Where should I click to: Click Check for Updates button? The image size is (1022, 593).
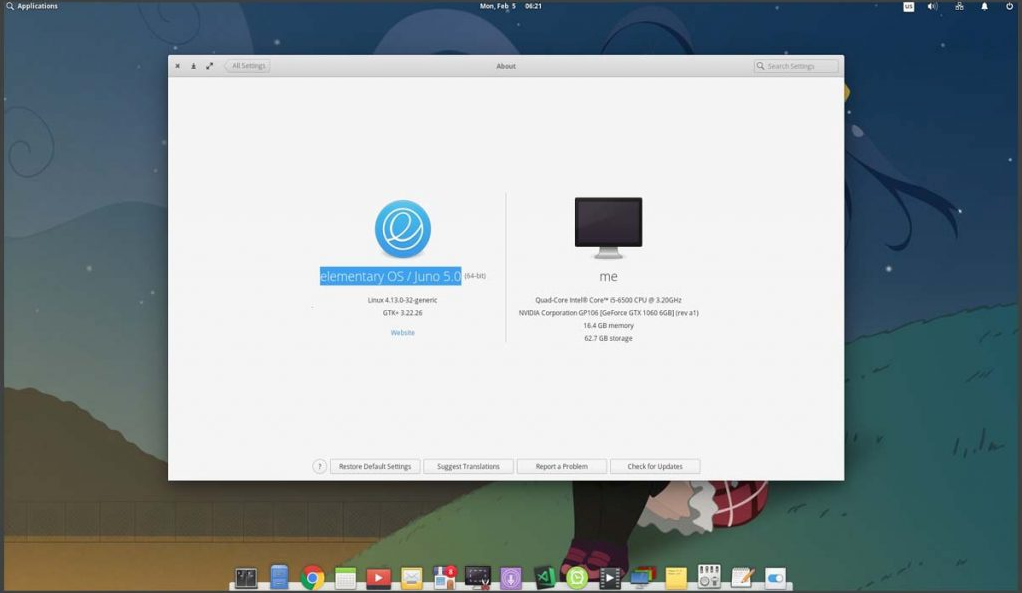point(654,467)
